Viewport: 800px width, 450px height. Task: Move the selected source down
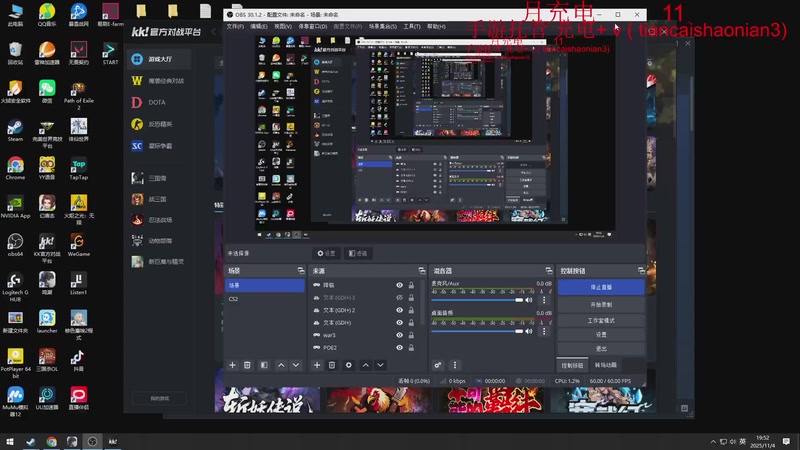point(380,365)
